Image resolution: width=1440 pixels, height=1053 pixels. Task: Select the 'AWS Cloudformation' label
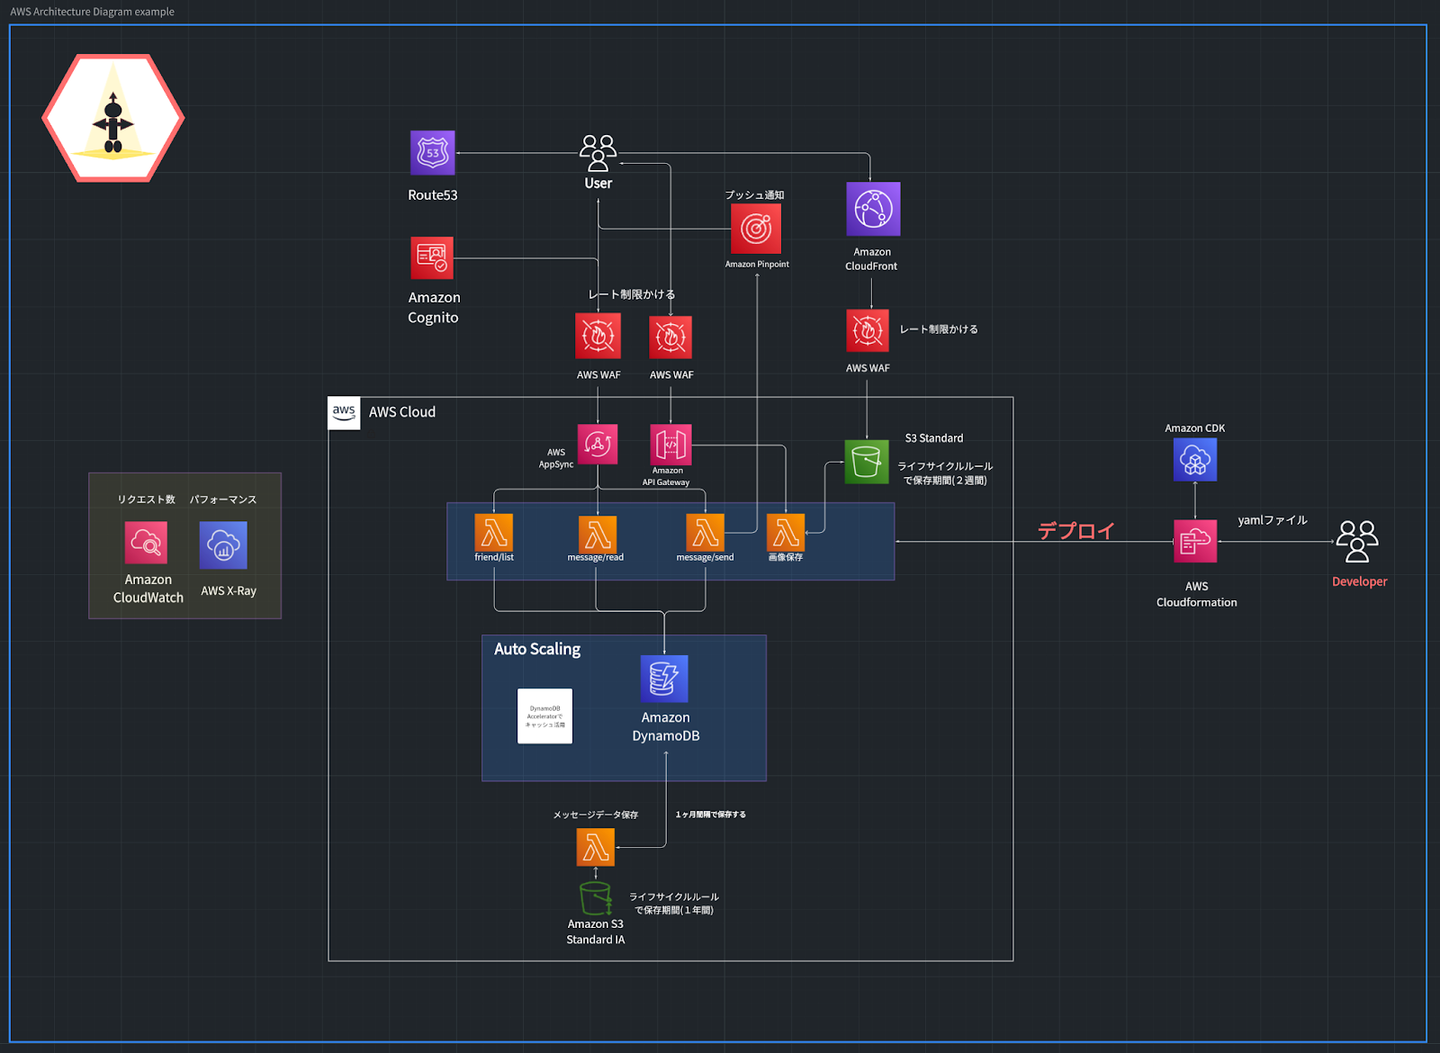(x=1197, y=594)
